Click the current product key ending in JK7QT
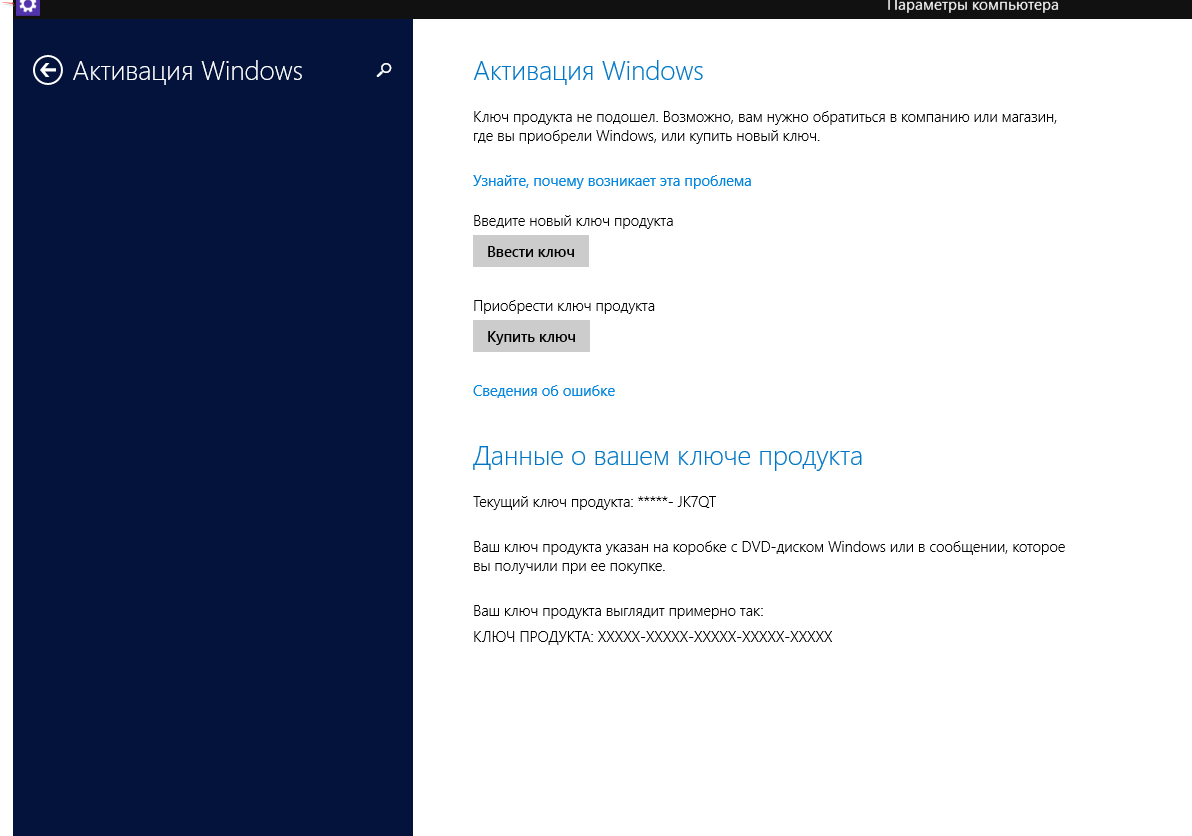The width and height of the screenshot is (1192, 836). point(594,502)
